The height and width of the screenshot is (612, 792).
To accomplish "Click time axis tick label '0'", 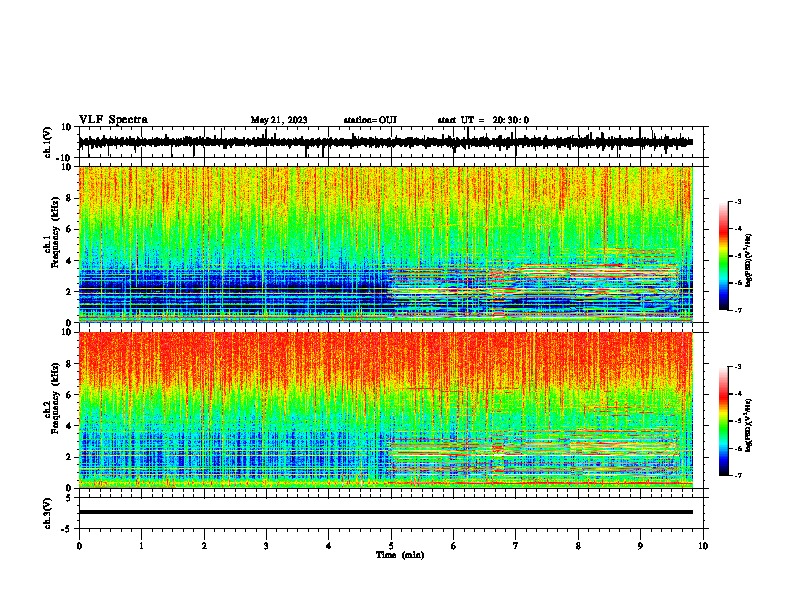I will tap(79, 546).
